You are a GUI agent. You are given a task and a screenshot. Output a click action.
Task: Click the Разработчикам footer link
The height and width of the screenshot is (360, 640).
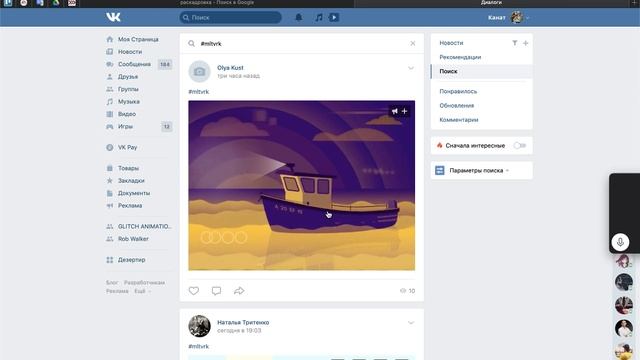pyautogui.click(x=144, y=282)
